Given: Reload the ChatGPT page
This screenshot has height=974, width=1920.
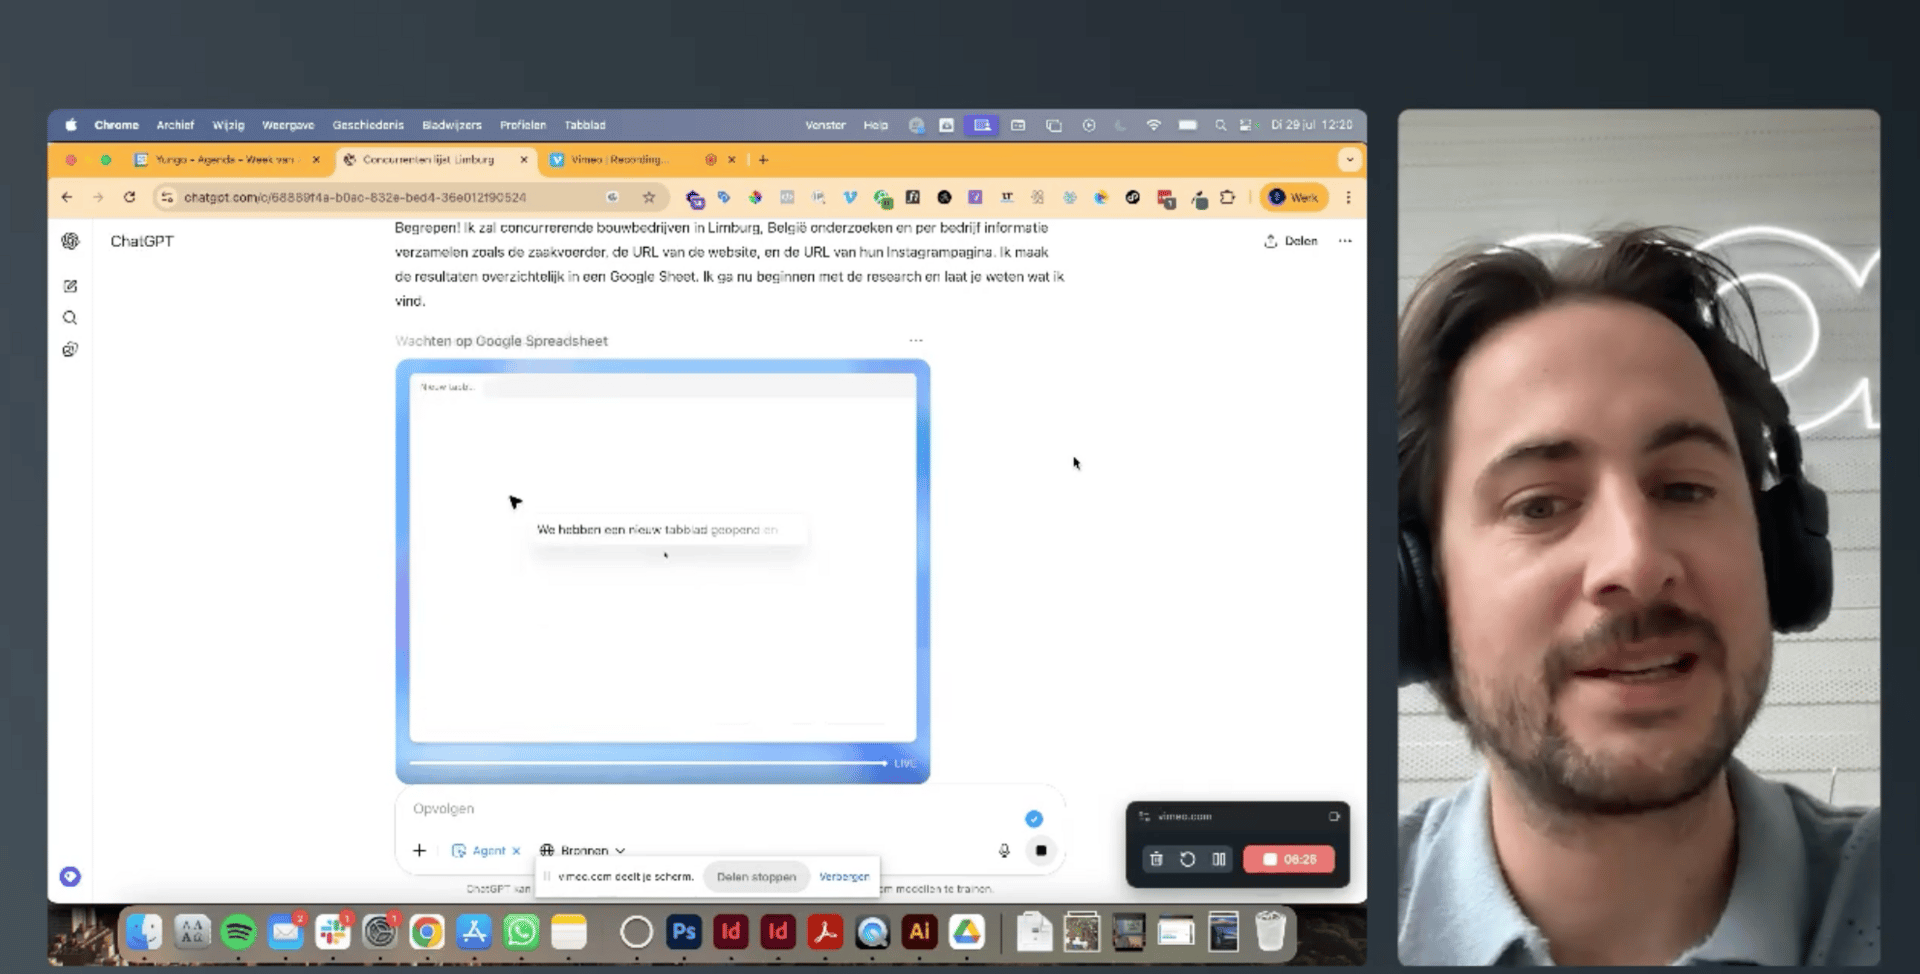Looking at the screenshot, I should click(129, 198).
